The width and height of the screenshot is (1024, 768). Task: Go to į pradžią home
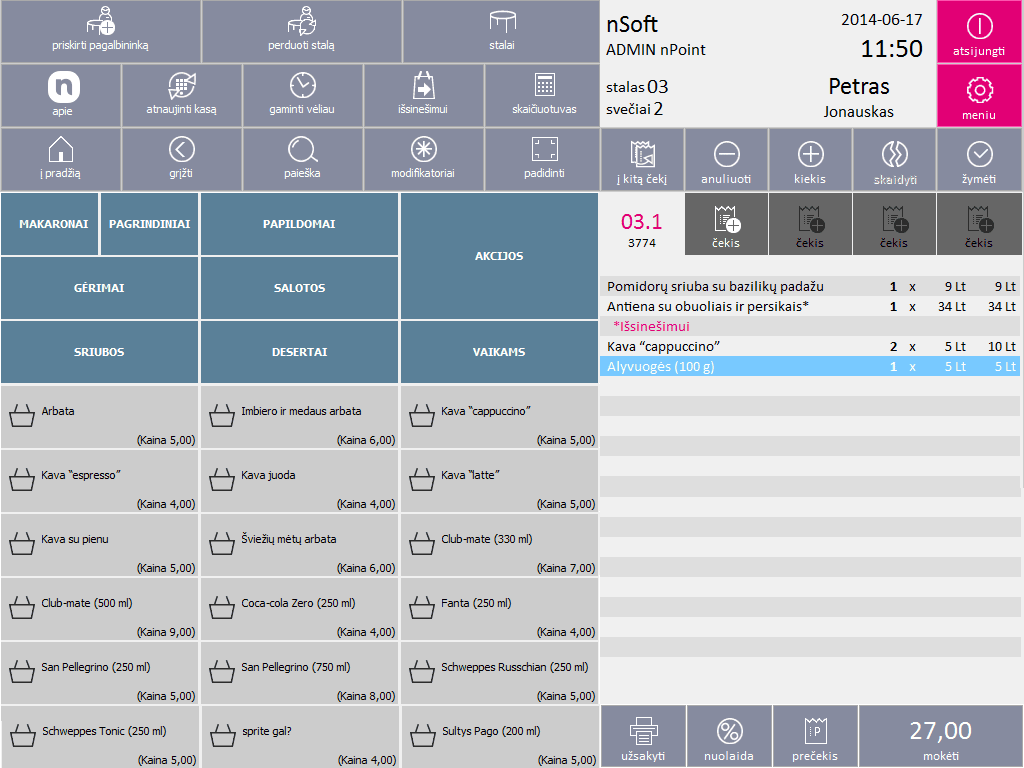click(61, 150)
